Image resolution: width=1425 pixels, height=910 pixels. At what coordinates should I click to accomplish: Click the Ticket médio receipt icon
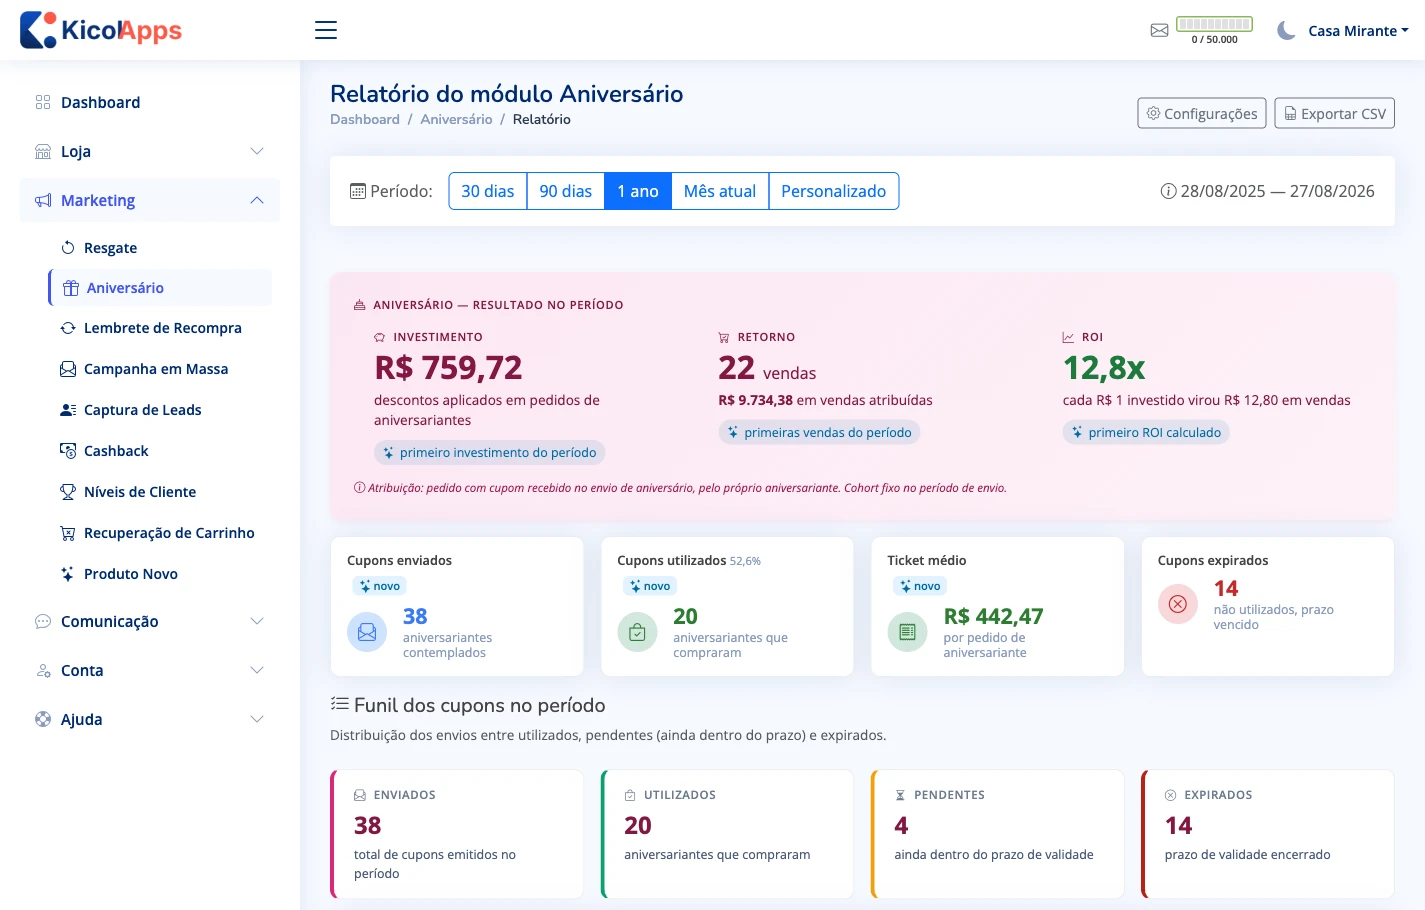pyautogui.click(x=908, y=632)
